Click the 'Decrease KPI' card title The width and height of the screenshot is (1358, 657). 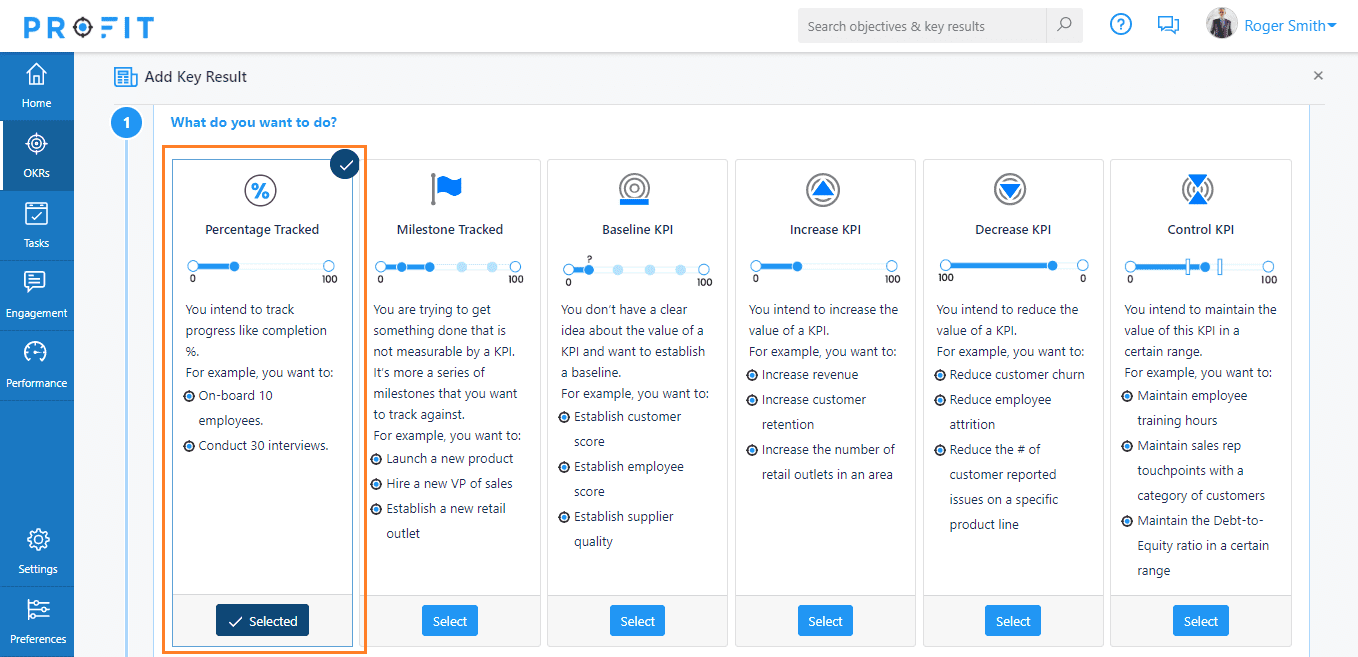pos(1013,229)
